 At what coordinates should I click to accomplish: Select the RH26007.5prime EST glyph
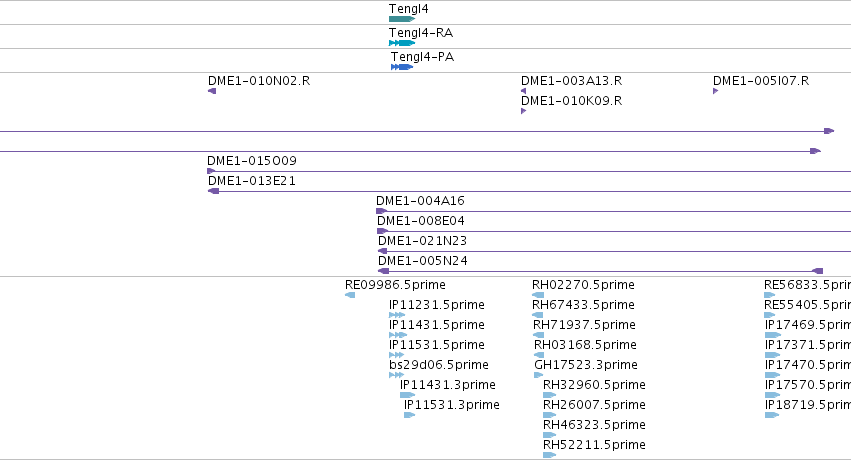pos(550,416)
